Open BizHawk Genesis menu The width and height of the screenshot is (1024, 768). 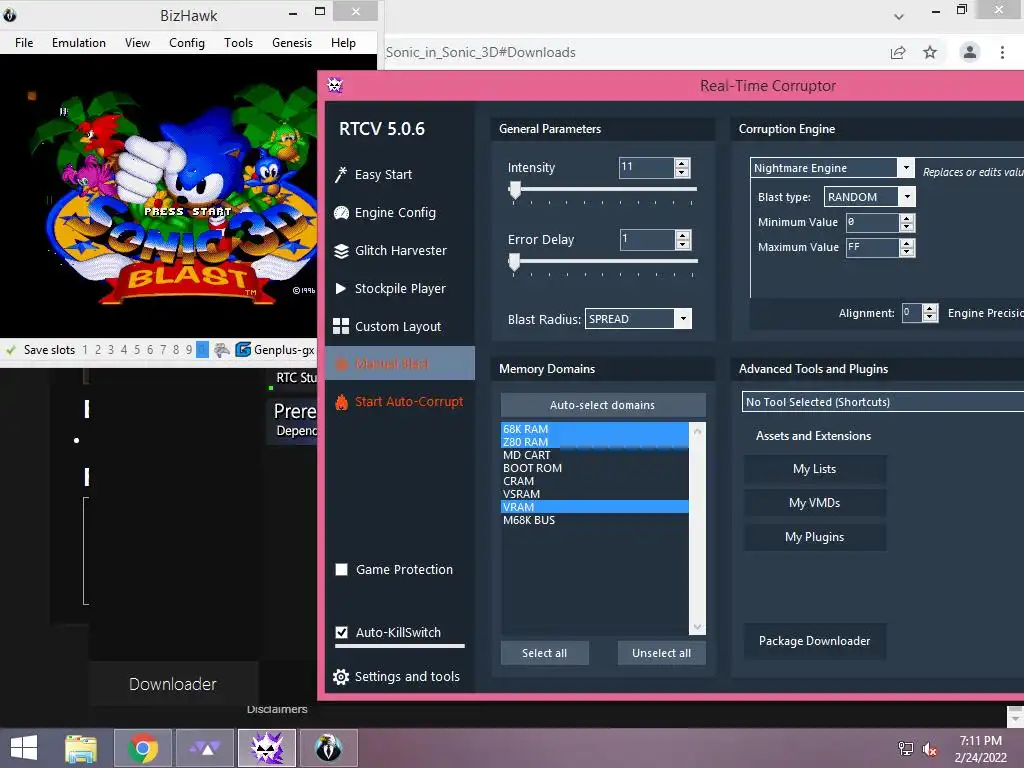(x=292, y=42)
